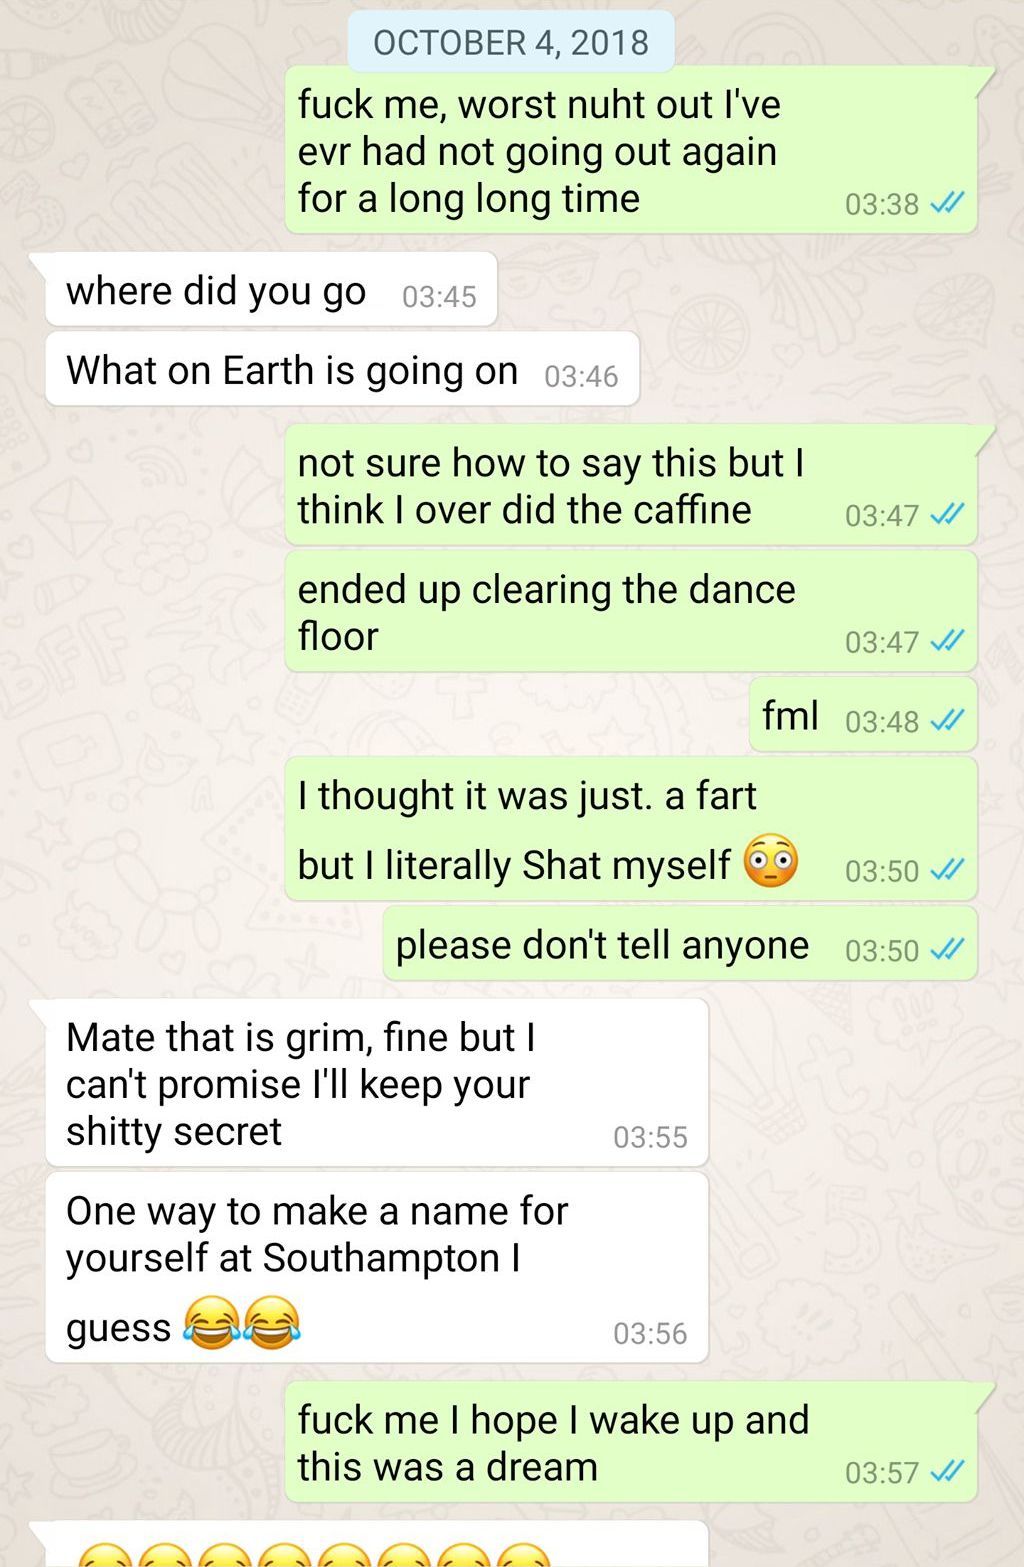This screenshot has width=1024, height=1567.
Task: Click read ticks on the 03:57 message
Action: [x=946, y=1472]
